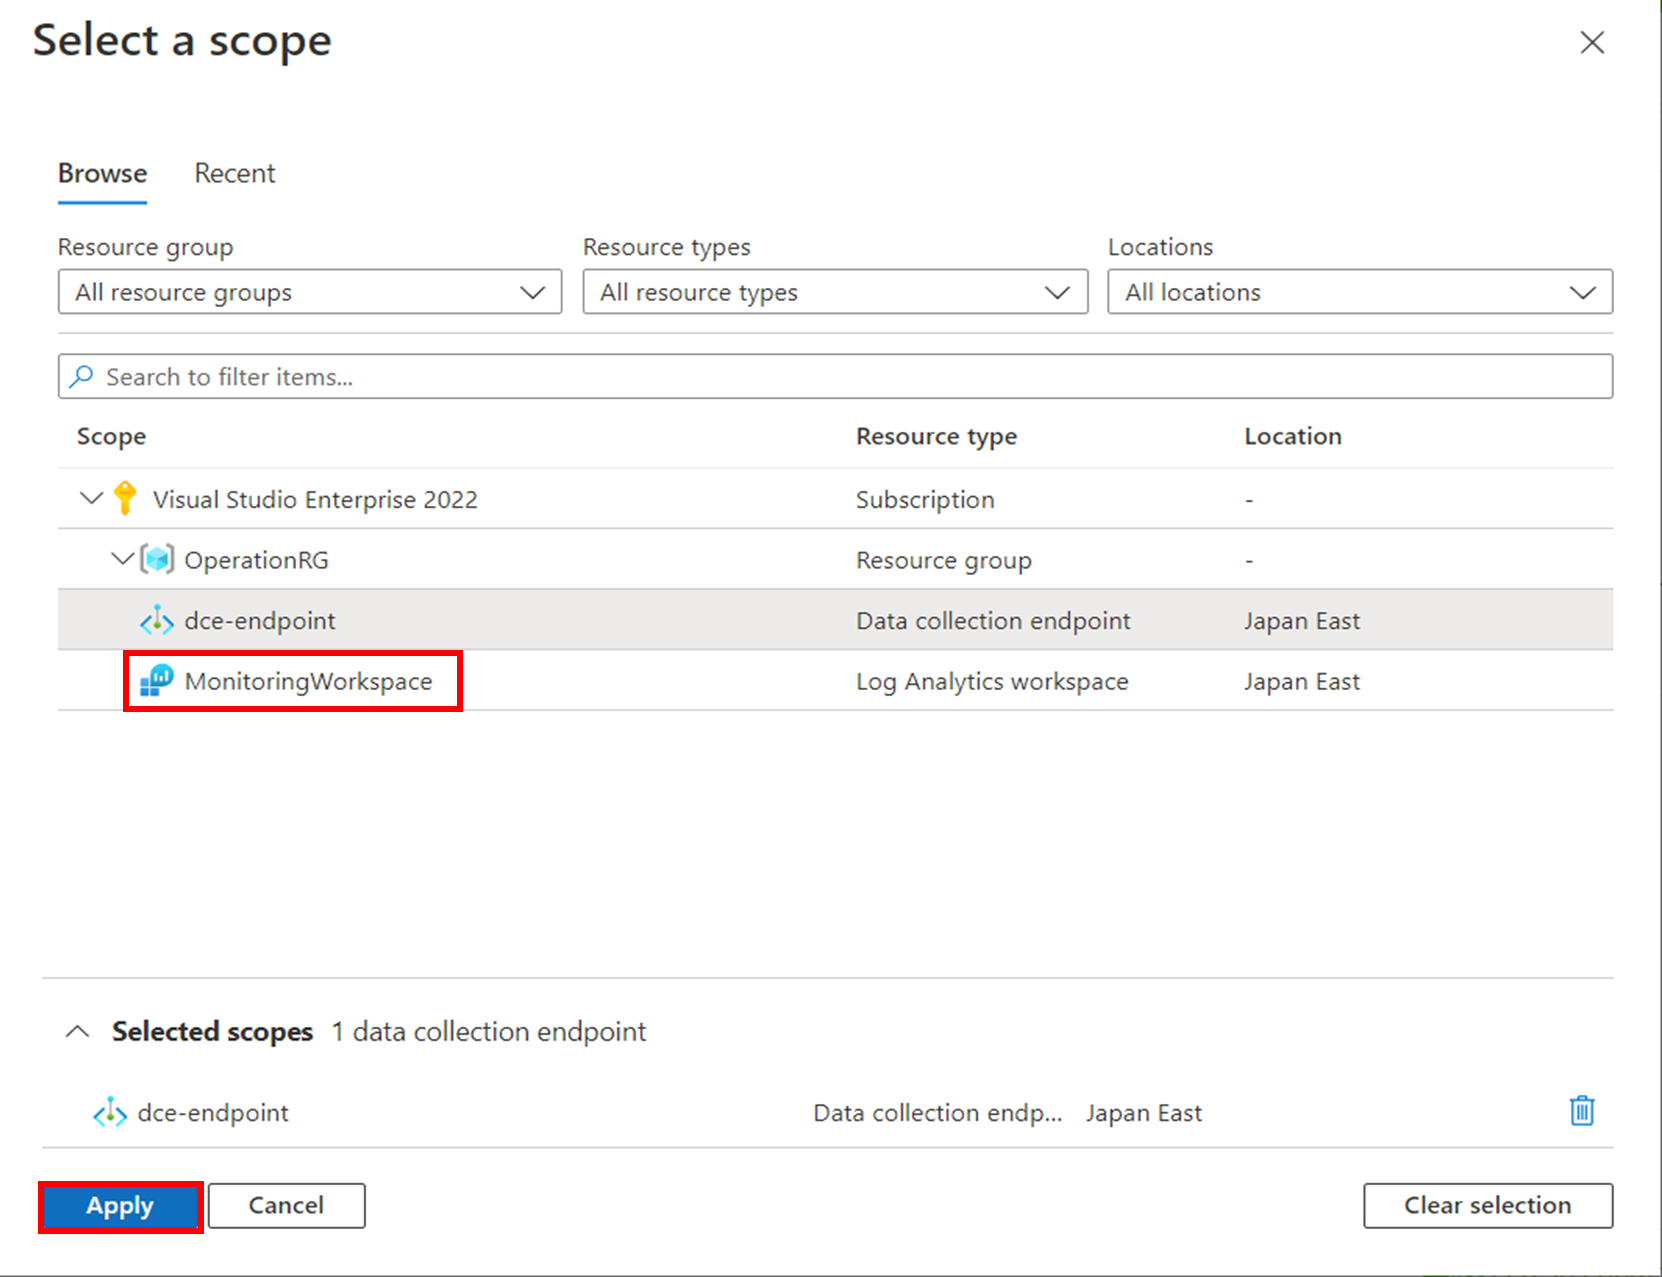This screenshot has height=1277, width=1662.
Task: Open the All resource types dropdown
Action: tap(1059, 292)
